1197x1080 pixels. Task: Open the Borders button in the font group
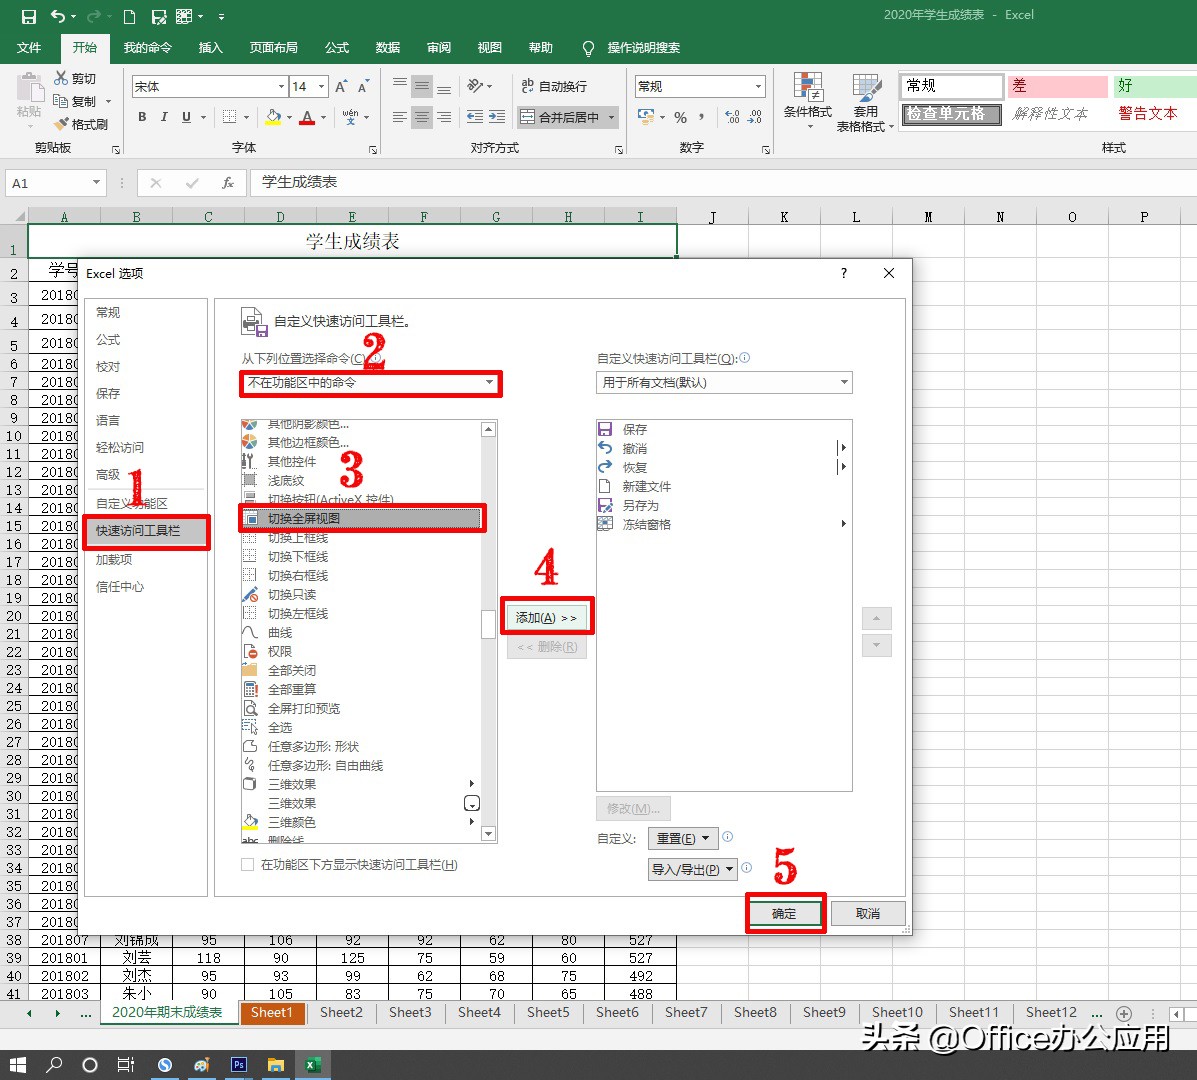(229, 117)
